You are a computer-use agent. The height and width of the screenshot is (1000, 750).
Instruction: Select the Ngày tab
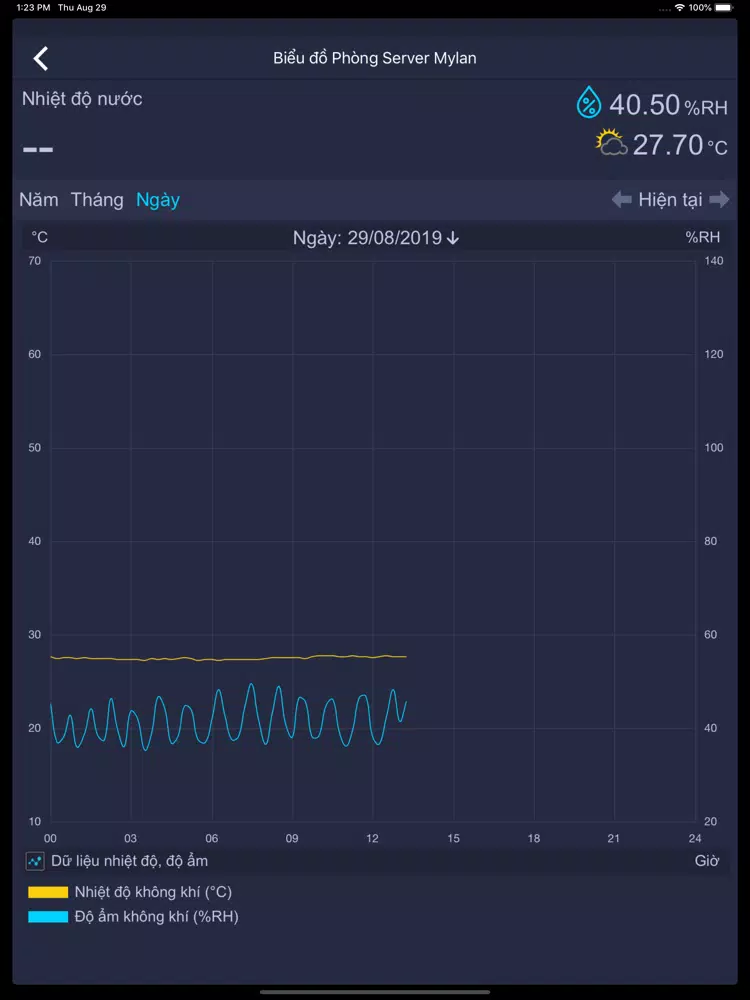coord(158,200)
